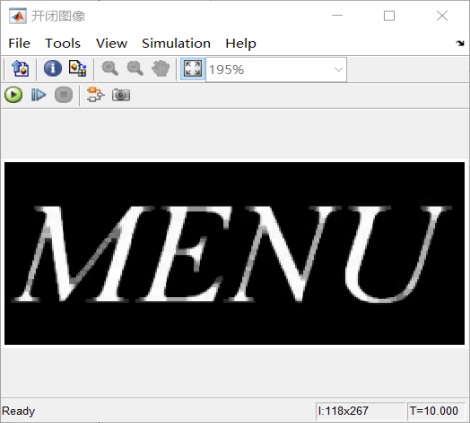Viewport: 470px width, 423px height.
Task: Open the Simulation menu
Action: click(176, 43)
